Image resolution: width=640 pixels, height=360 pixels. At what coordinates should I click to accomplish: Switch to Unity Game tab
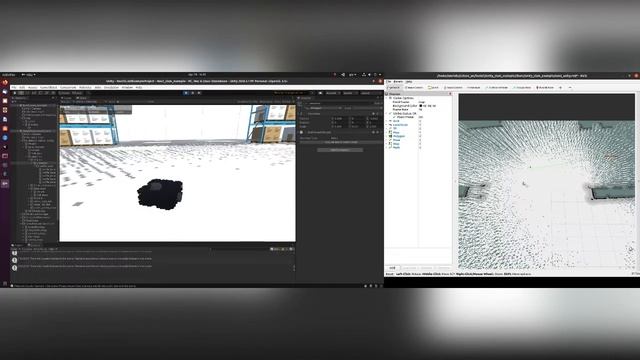[82, 98]
